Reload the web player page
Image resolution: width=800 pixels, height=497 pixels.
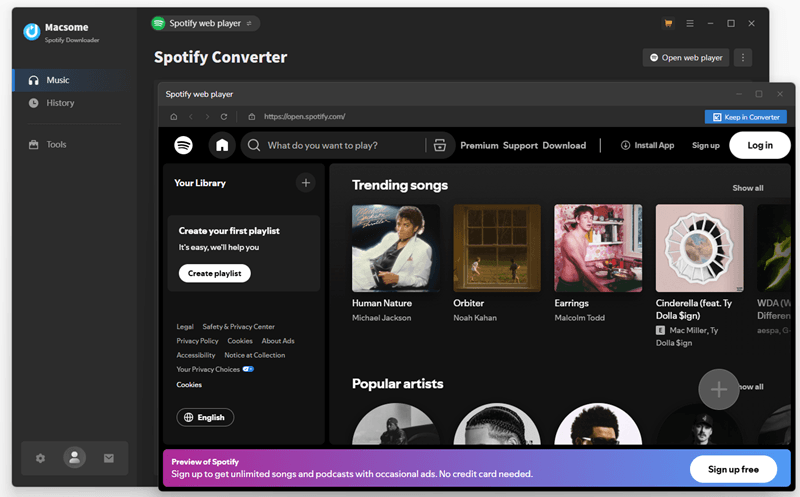[223, 117]
